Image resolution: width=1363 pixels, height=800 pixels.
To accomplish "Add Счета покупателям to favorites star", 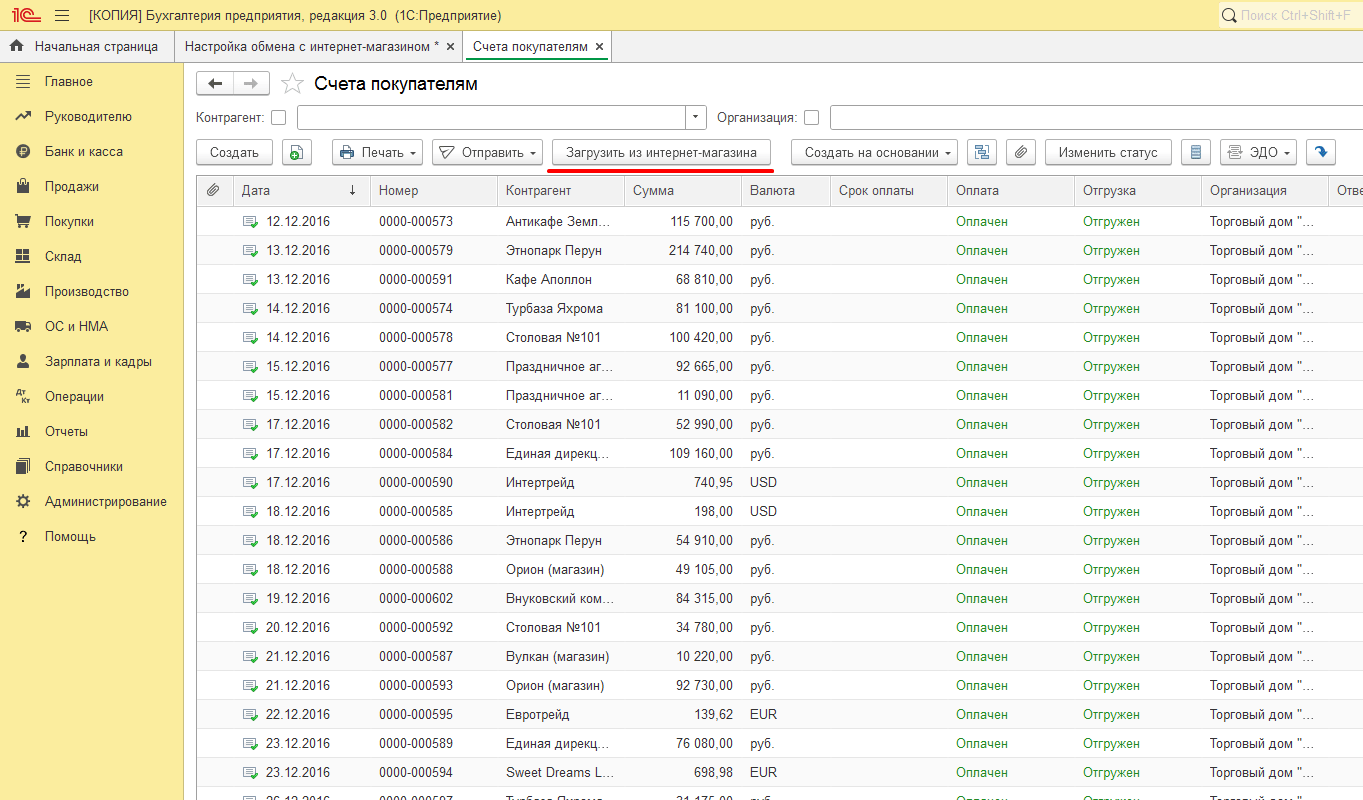I will tap(292, 84).
